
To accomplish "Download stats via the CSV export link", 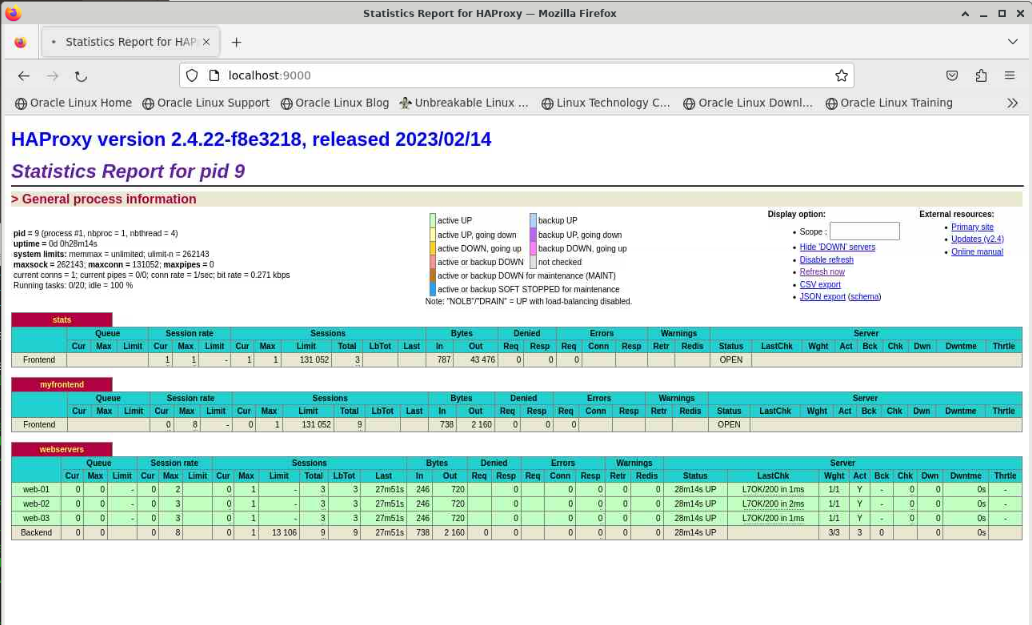I will (820, 285).
